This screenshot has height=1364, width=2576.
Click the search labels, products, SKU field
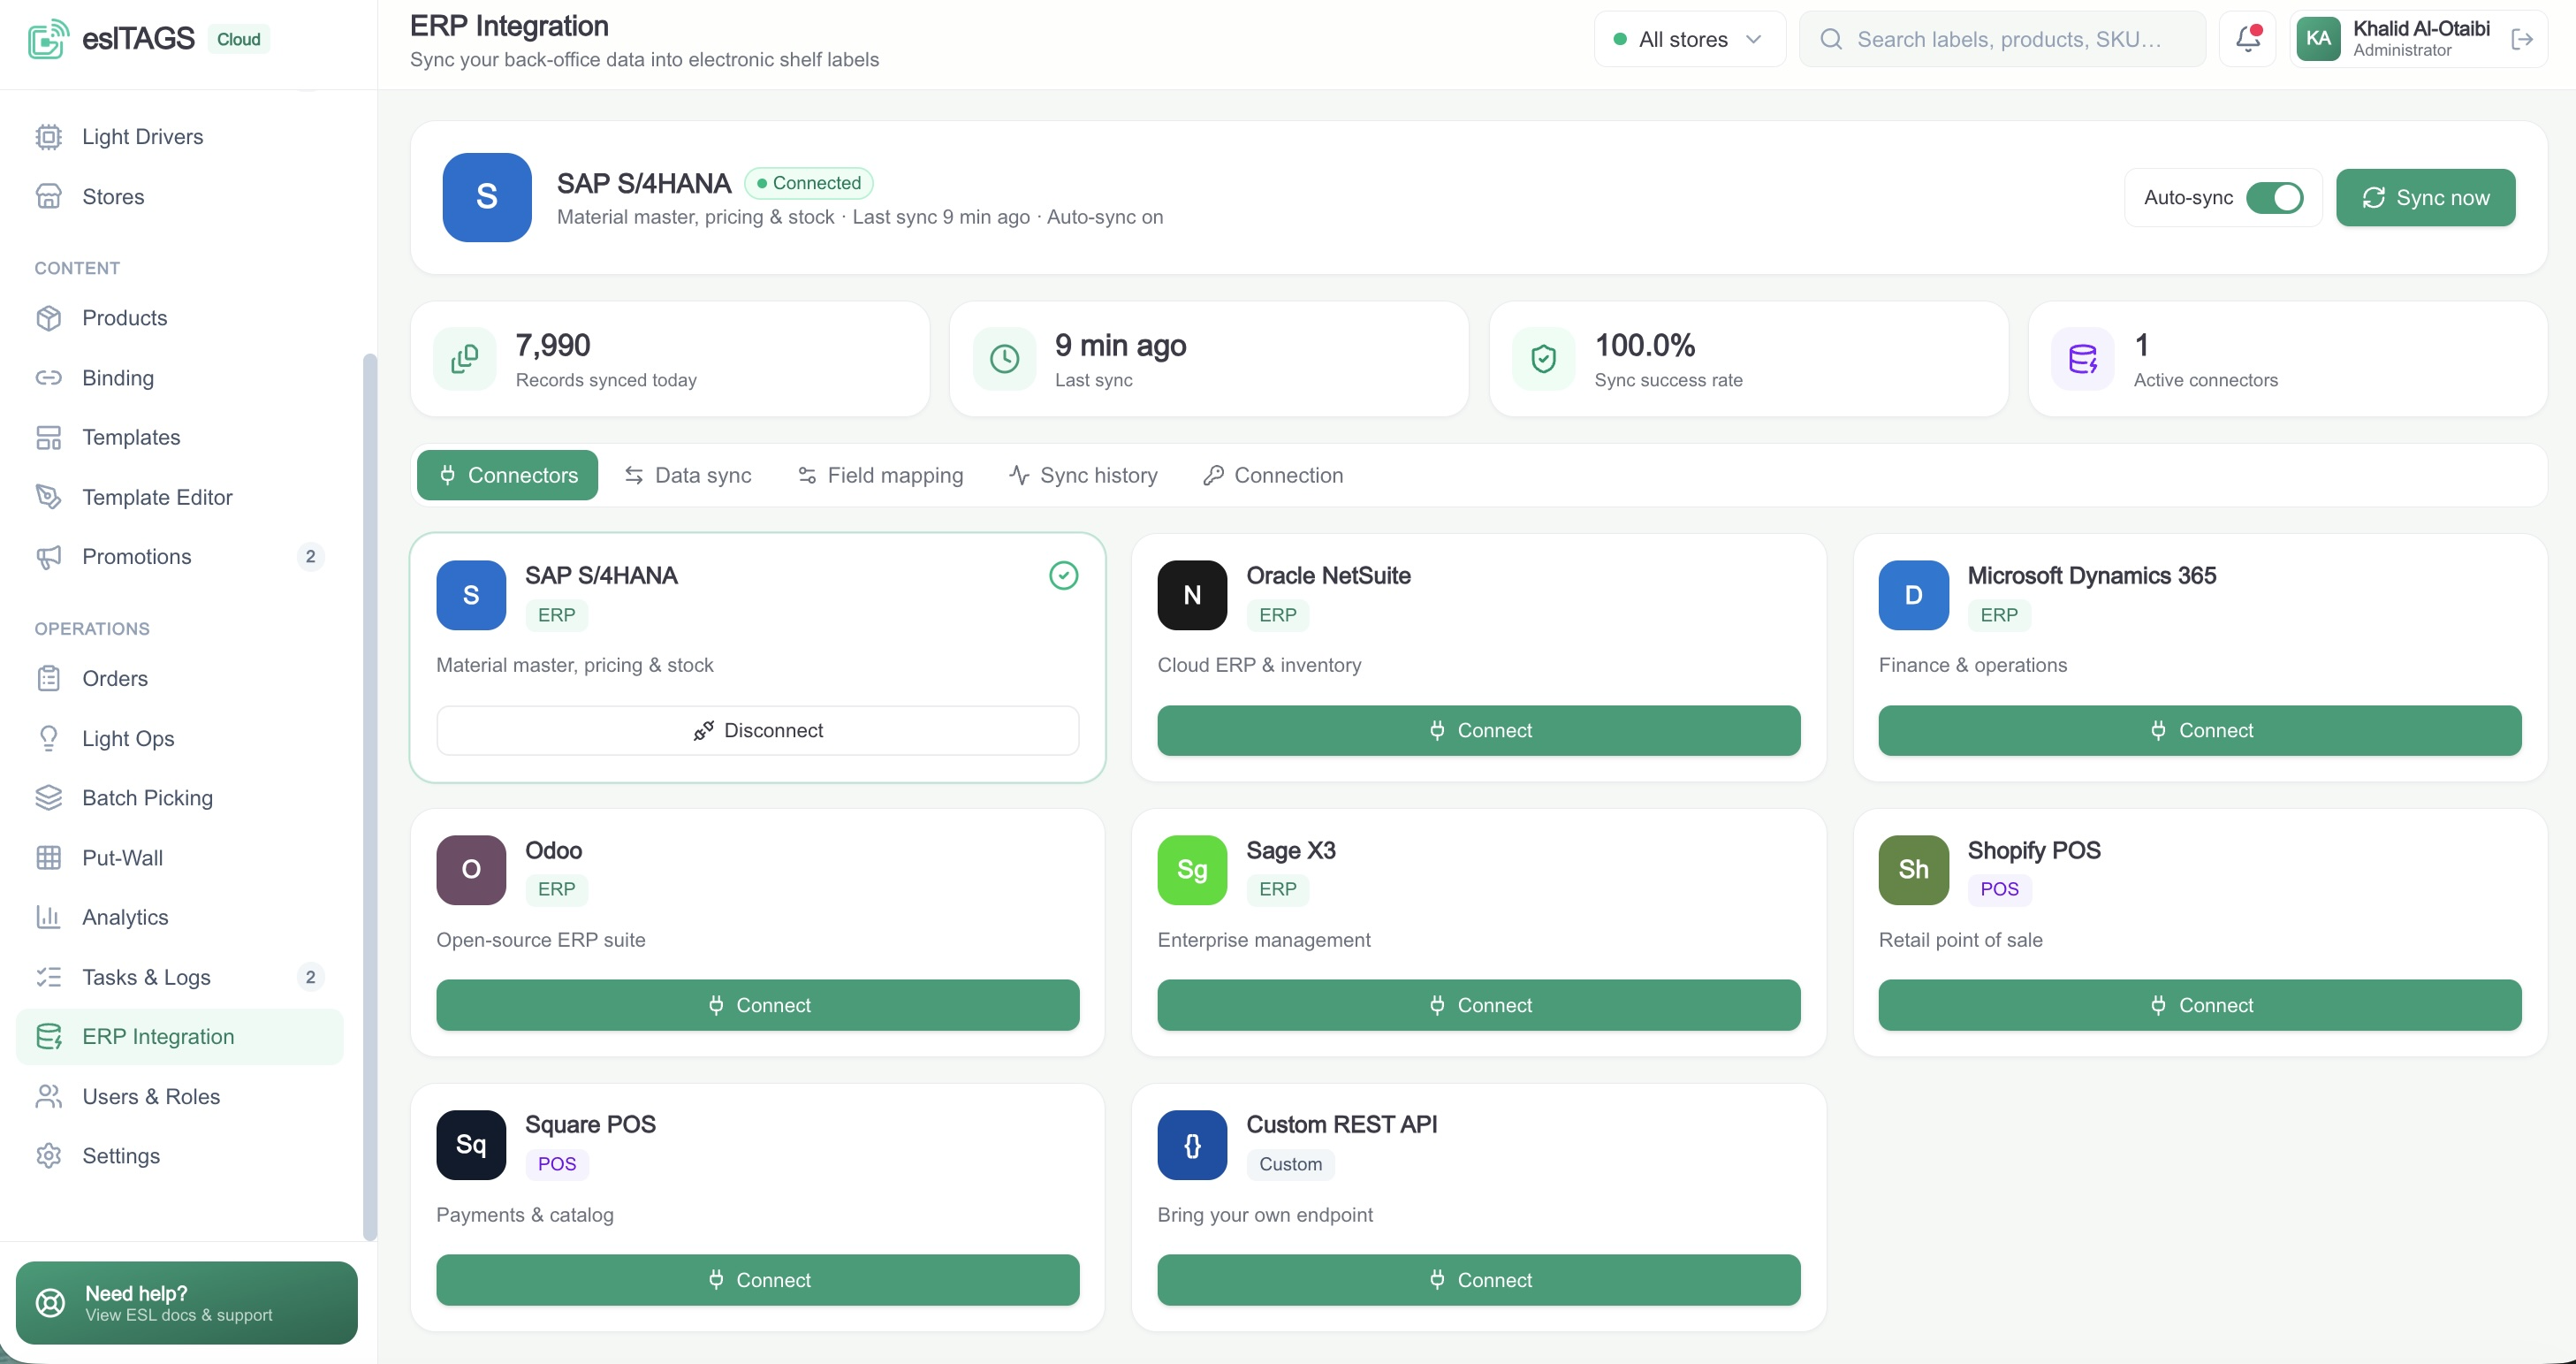pos(2003,39)
